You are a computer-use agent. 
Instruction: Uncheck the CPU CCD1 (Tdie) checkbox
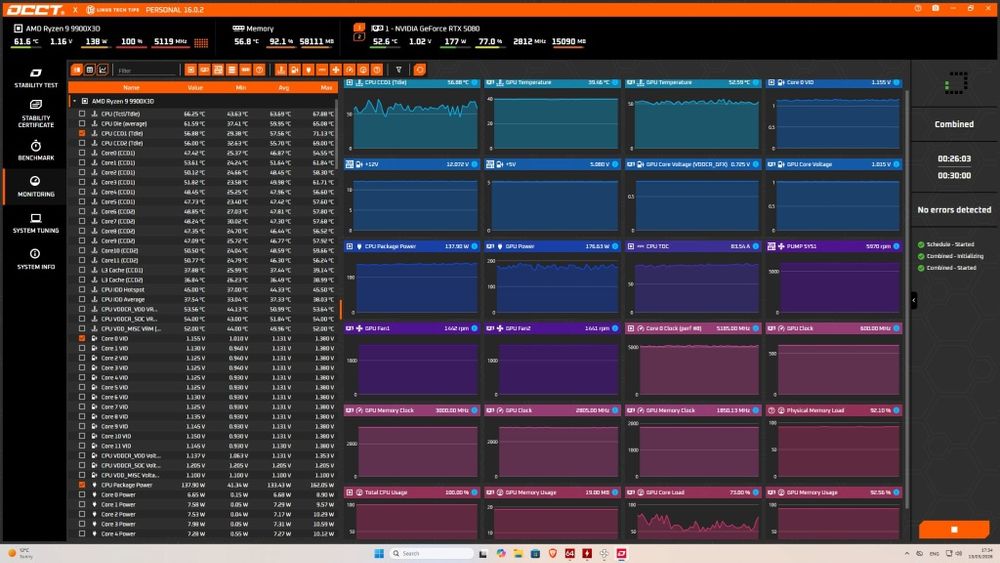(82, 133)
